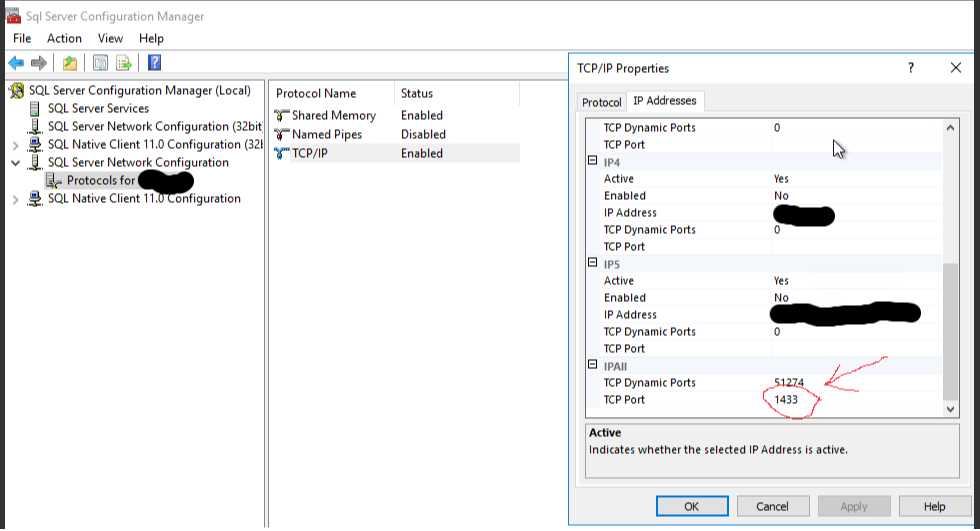Viewport: 980px width, 531px height.
Task: Click the IP5 Enabled value No
Action: point(781,297)
